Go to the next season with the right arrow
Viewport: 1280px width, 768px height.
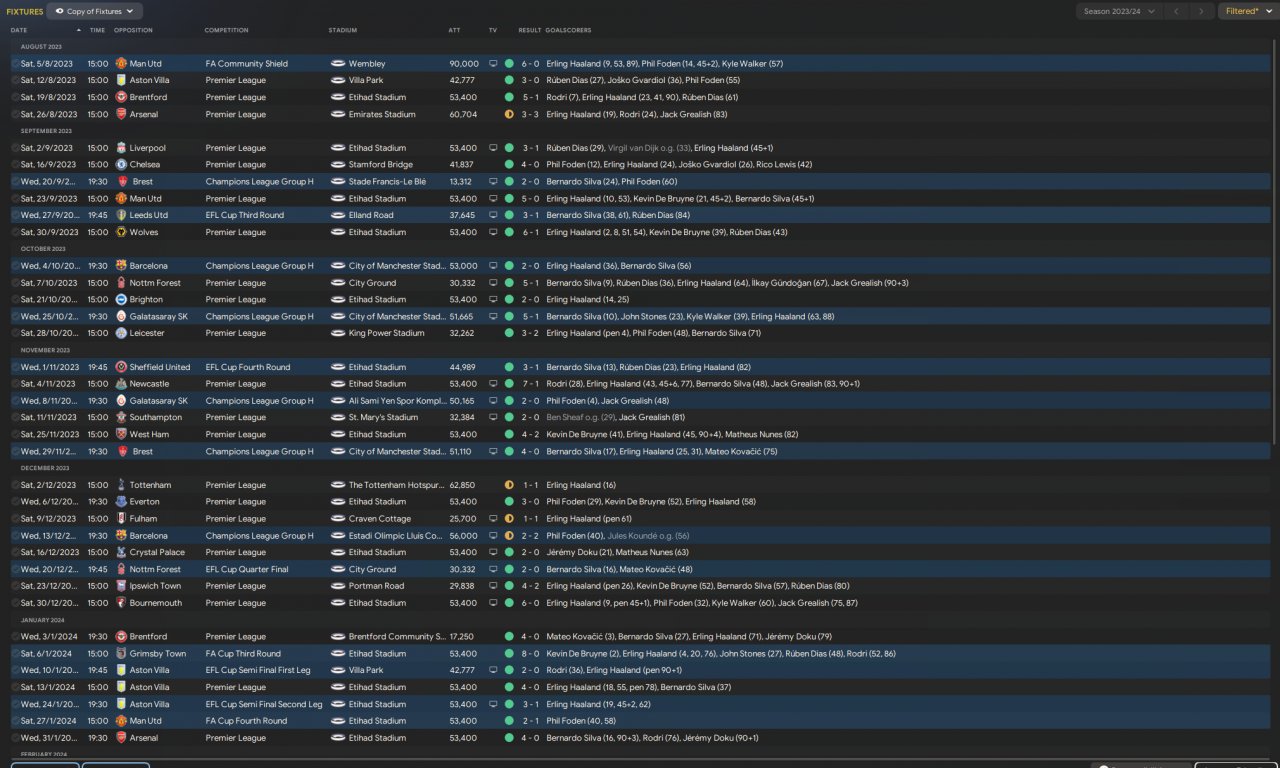[1201, 11]
